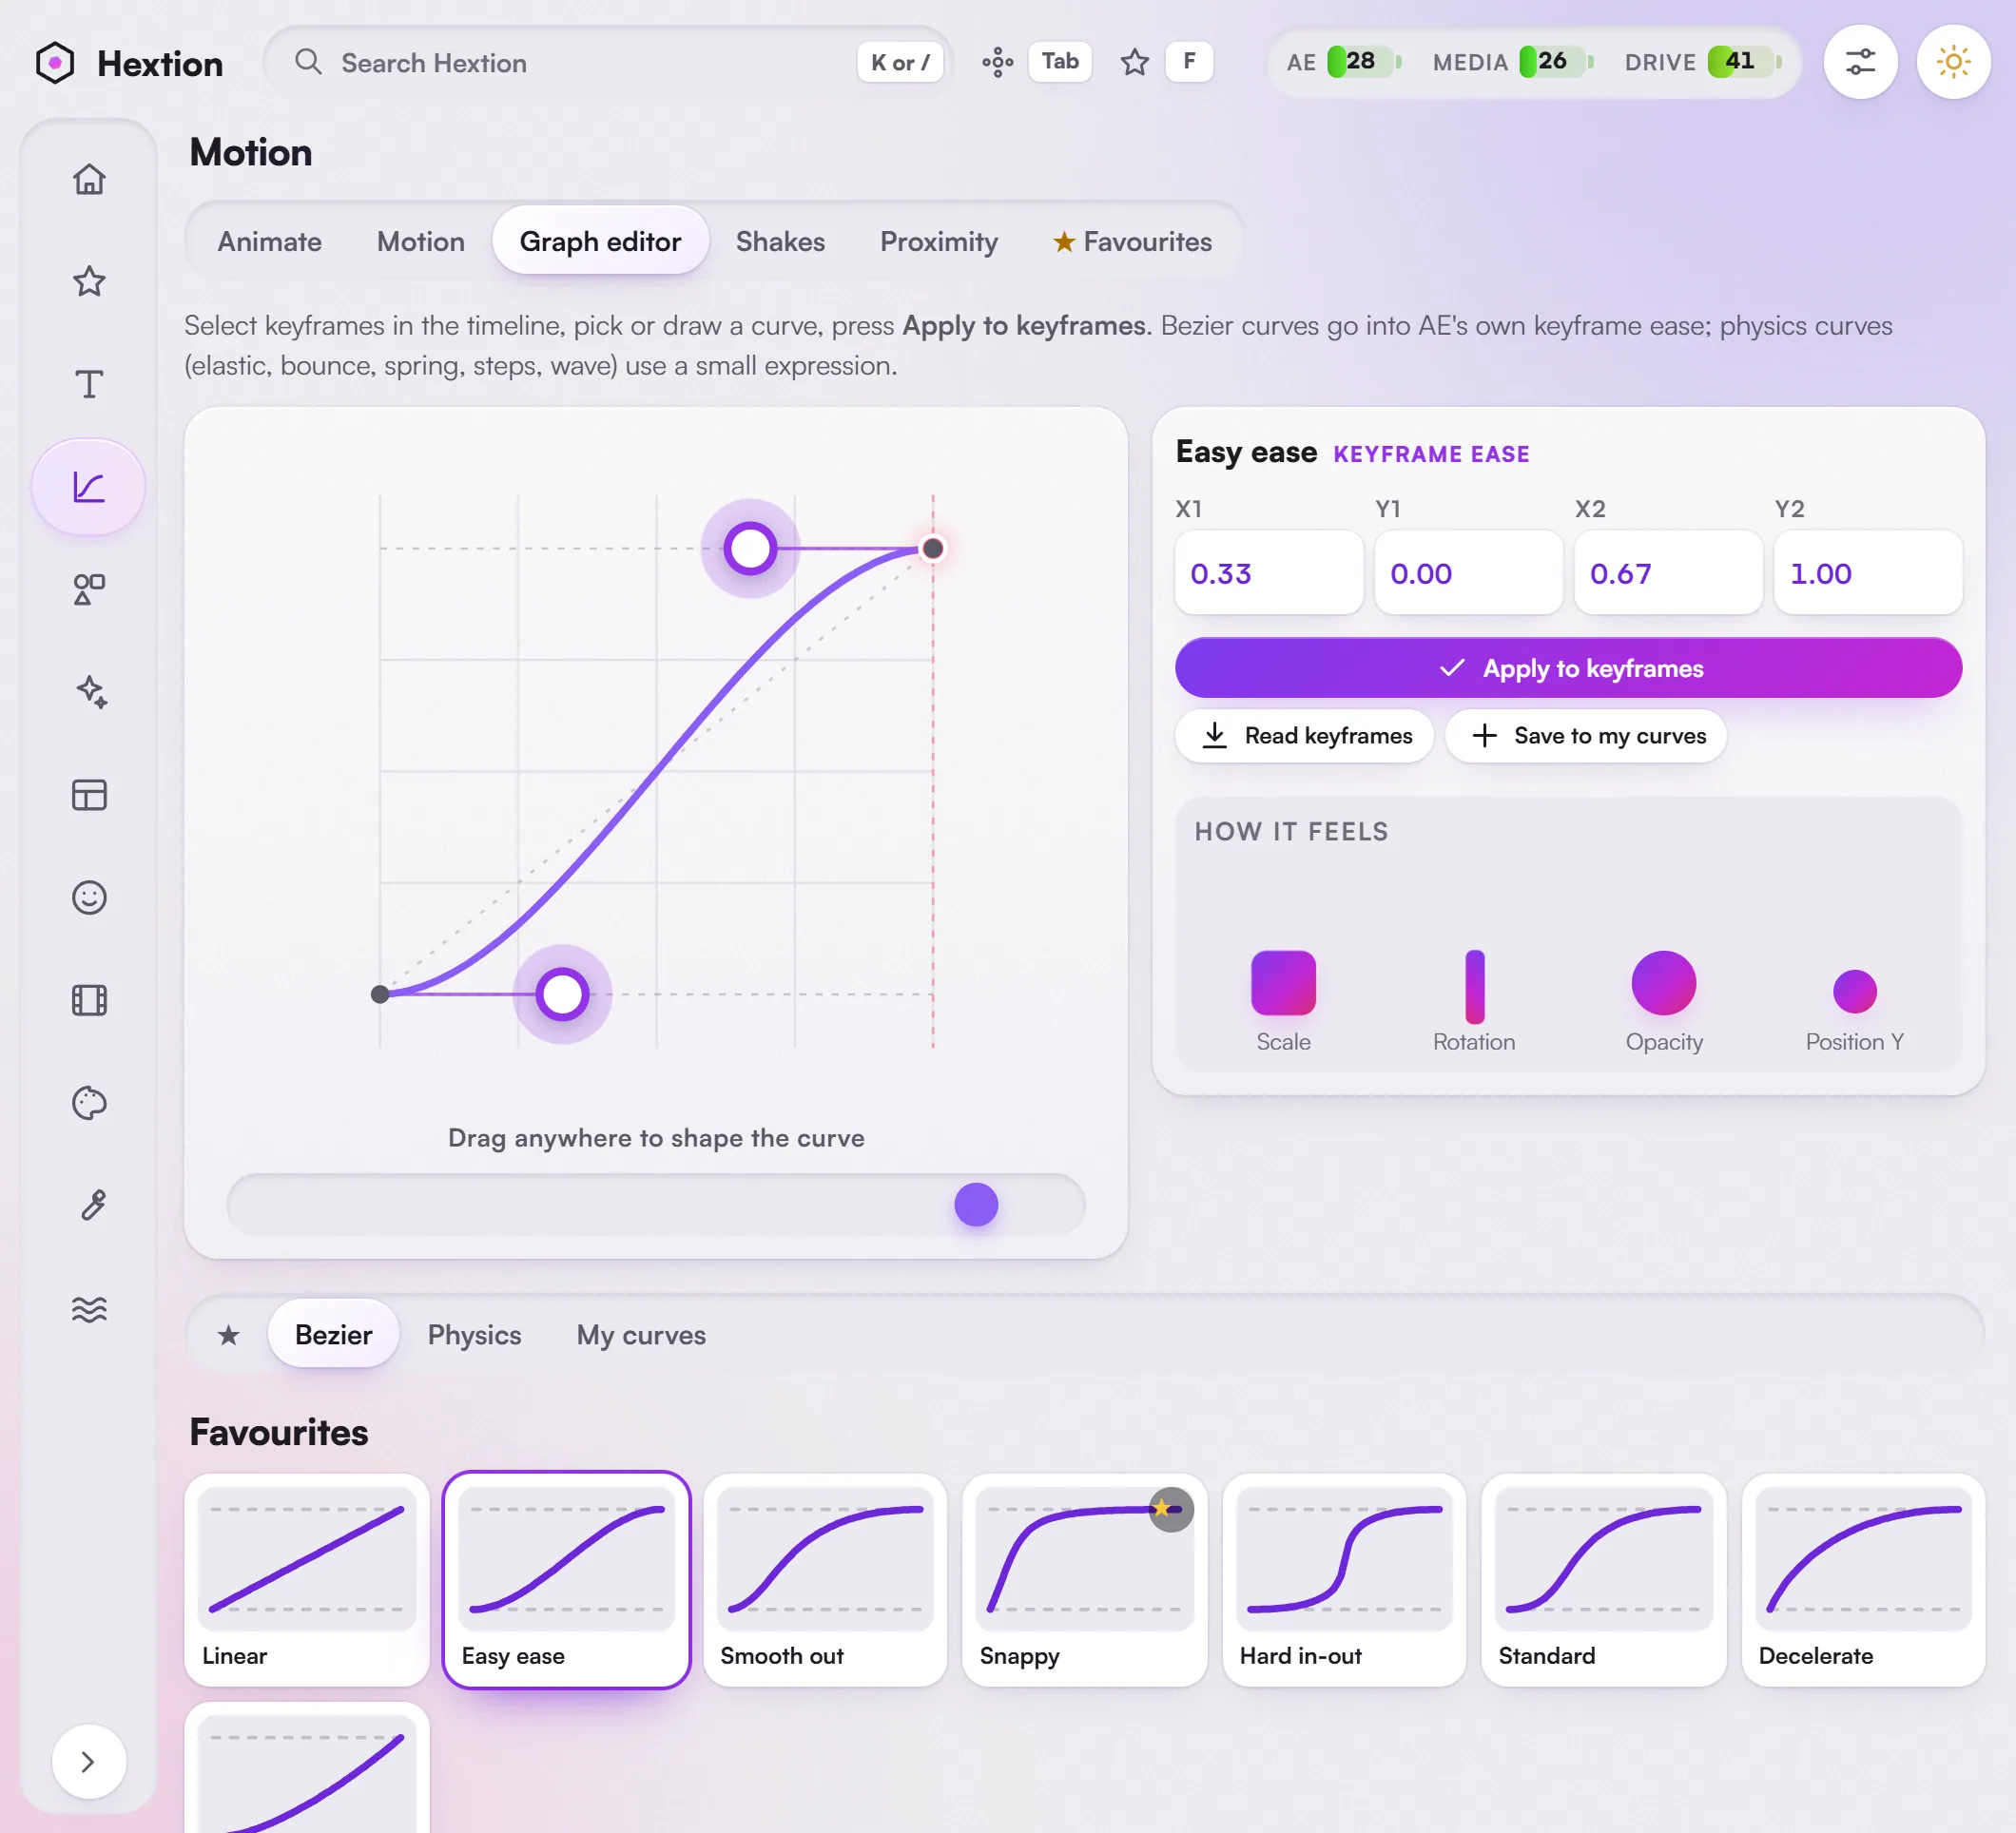Image resolution: width=2016 pixels, height=1833 pixels.
Task: Switch to My curves tab
Action: pos(641,1335)
